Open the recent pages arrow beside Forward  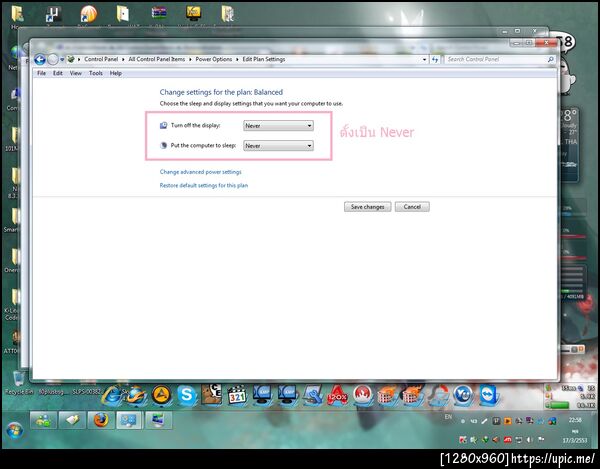(62, 60)
